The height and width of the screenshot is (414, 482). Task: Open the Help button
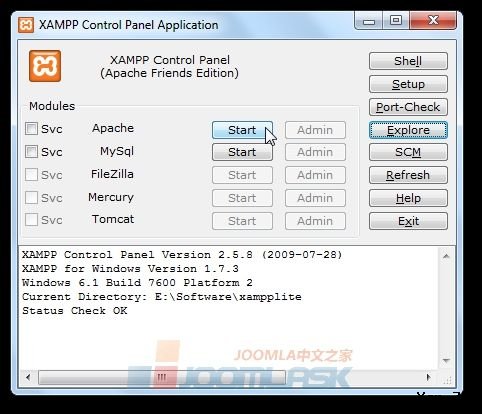click(x=408, y=198)
